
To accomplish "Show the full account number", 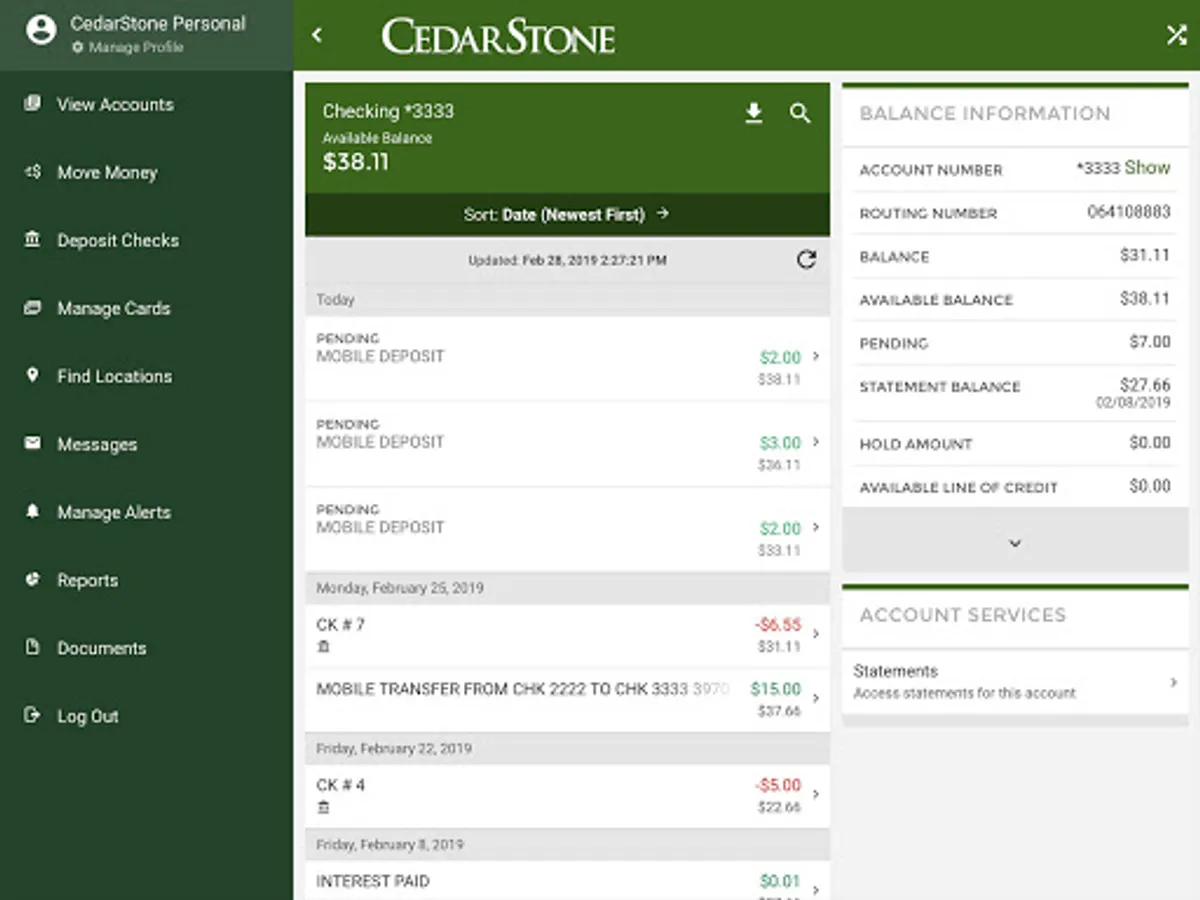I will (x=1147, y=168).
